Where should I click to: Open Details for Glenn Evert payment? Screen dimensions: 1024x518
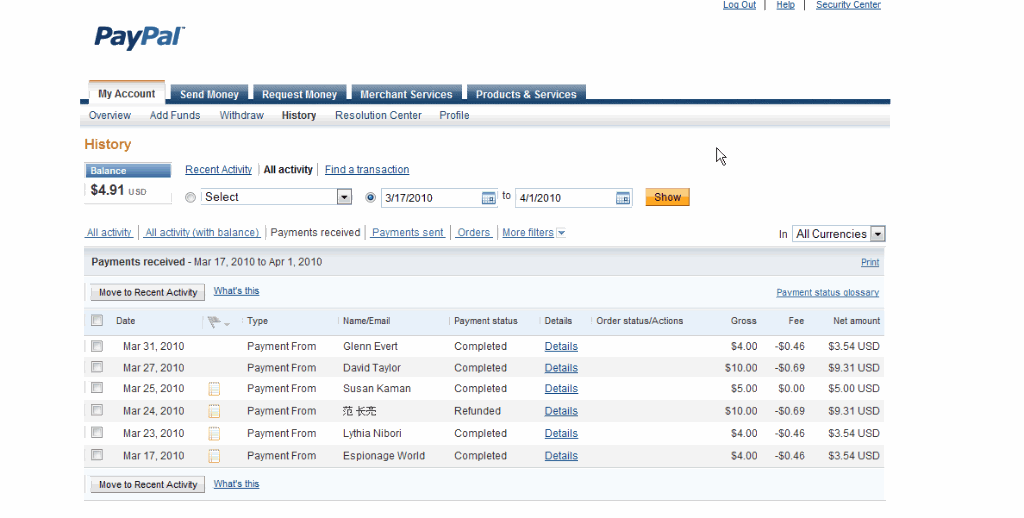(x=561, y=346)
